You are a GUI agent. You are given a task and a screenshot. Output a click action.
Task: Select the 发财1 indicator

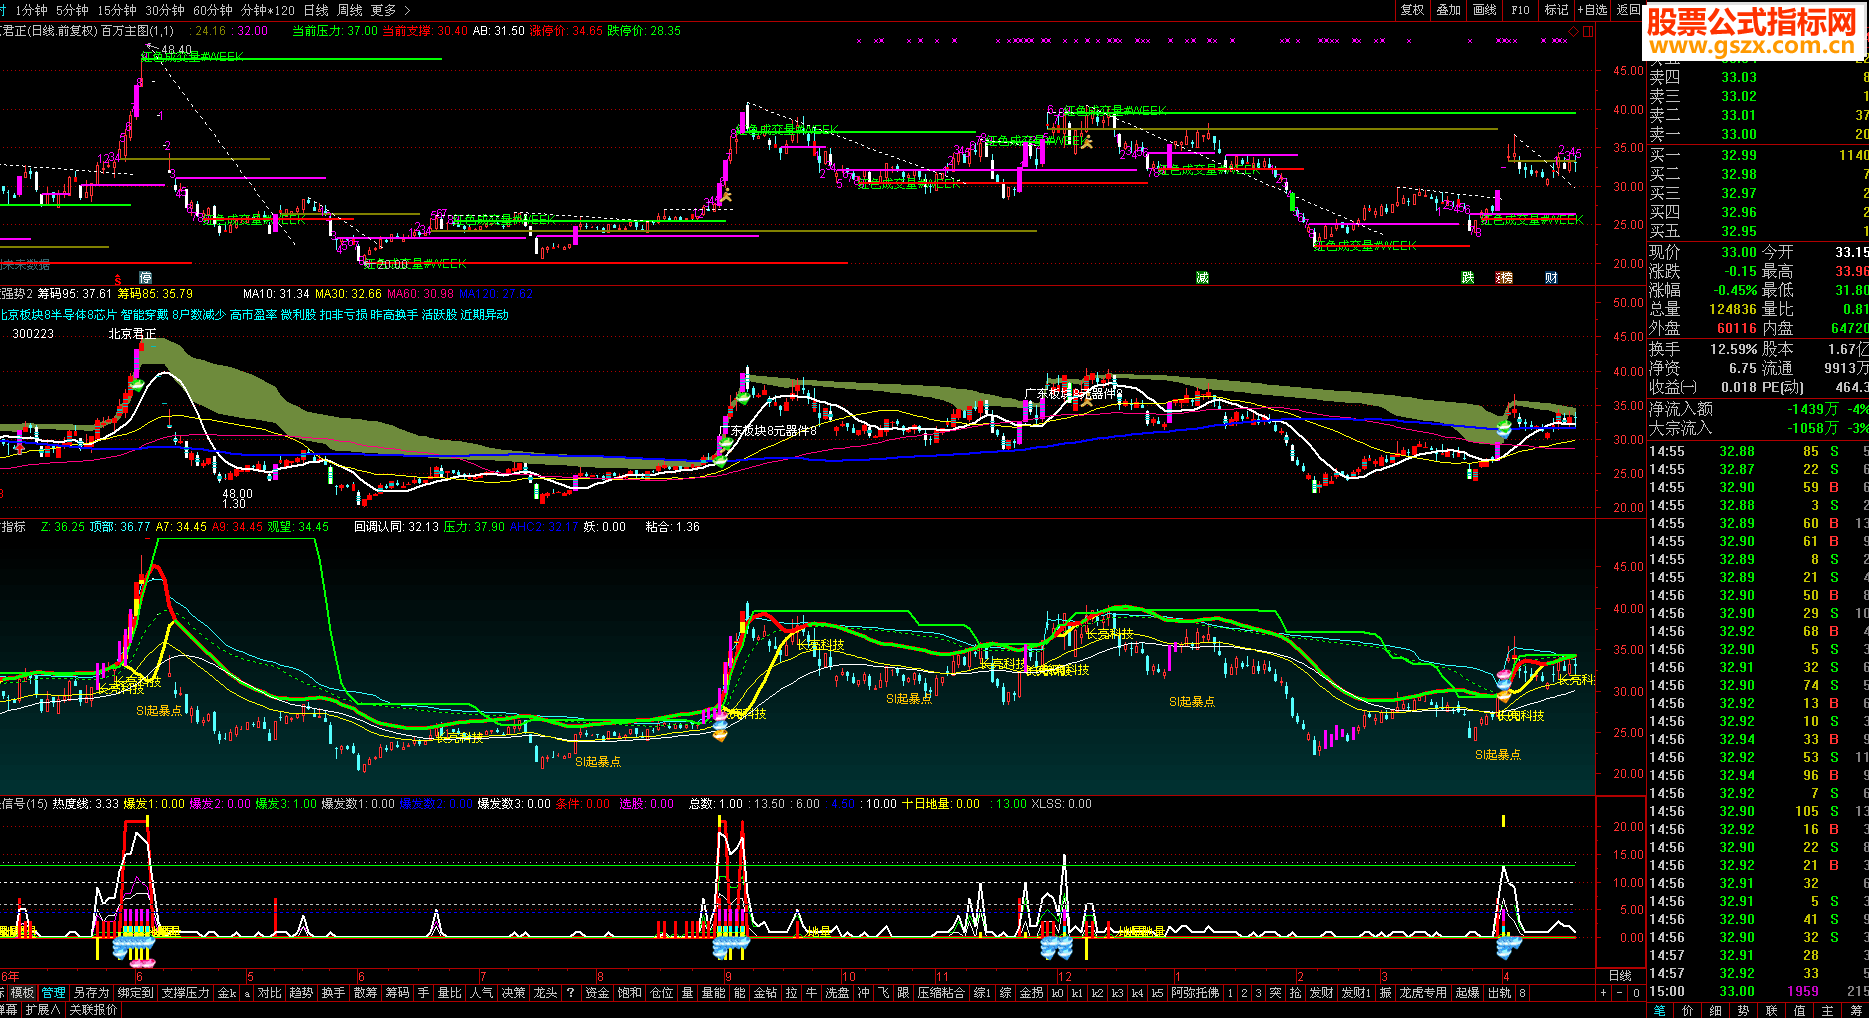tap(1356, 993)
